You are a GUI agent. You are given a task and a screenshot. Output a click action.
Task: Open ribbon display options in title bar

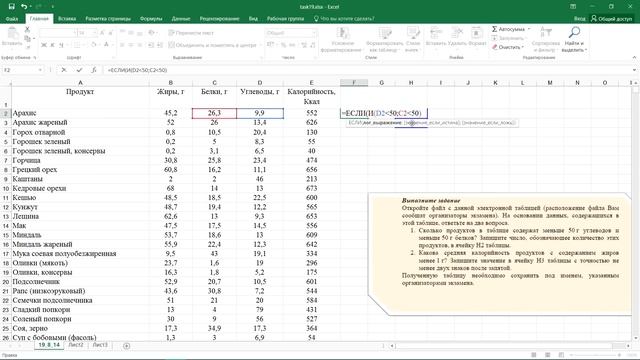point(573,7)
